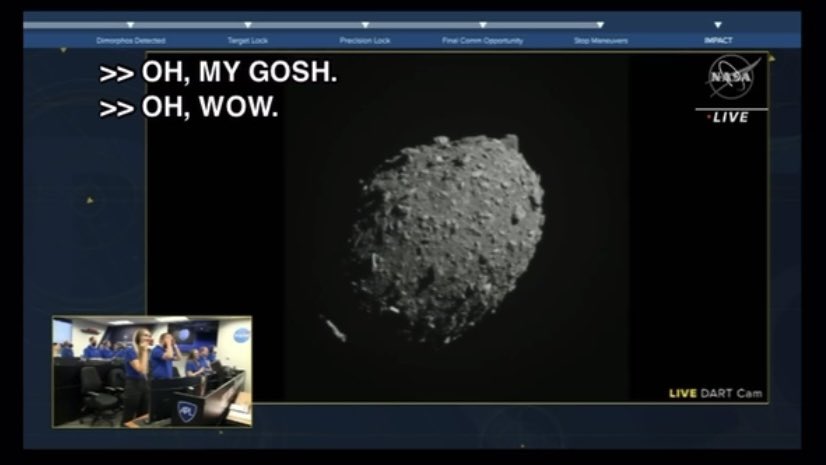The width and height of the screenshot is (826, 465).
Task: Open the mission control room inset video
Action: point(152,371)
